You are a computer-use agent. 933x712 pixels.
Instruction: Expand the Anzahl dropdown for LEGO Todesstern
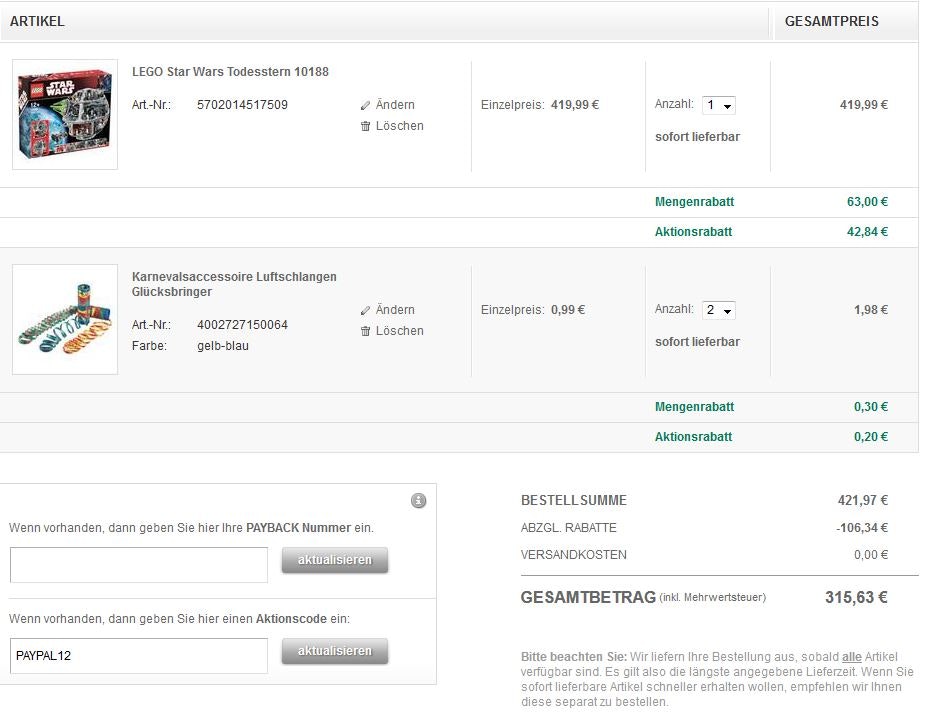coord(719,105)
